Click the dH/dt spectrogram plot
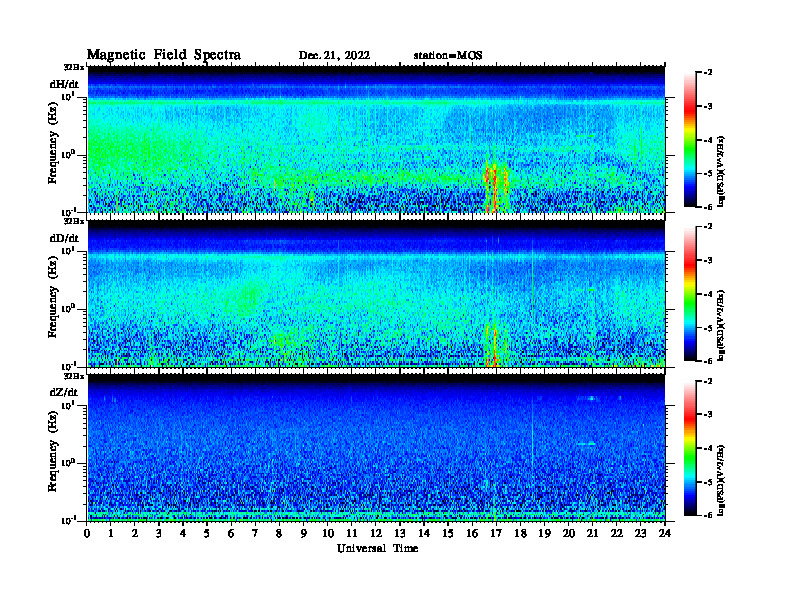This screenshot has height=612, width=792. click(376, 139)
